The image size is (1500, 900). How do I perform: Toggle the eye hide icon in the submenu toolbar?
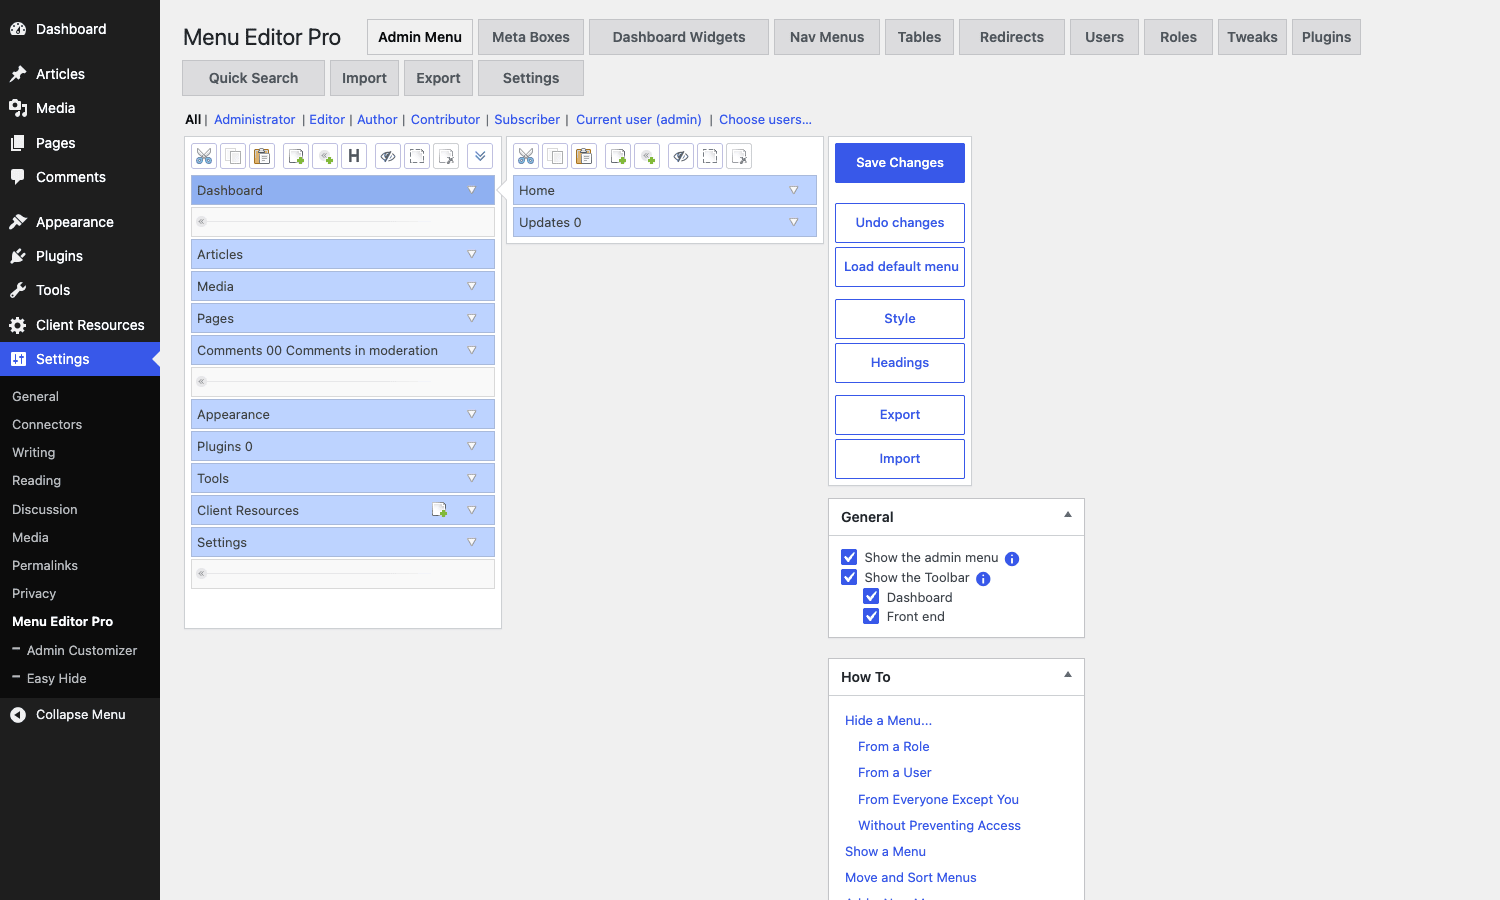click(681, 156)
